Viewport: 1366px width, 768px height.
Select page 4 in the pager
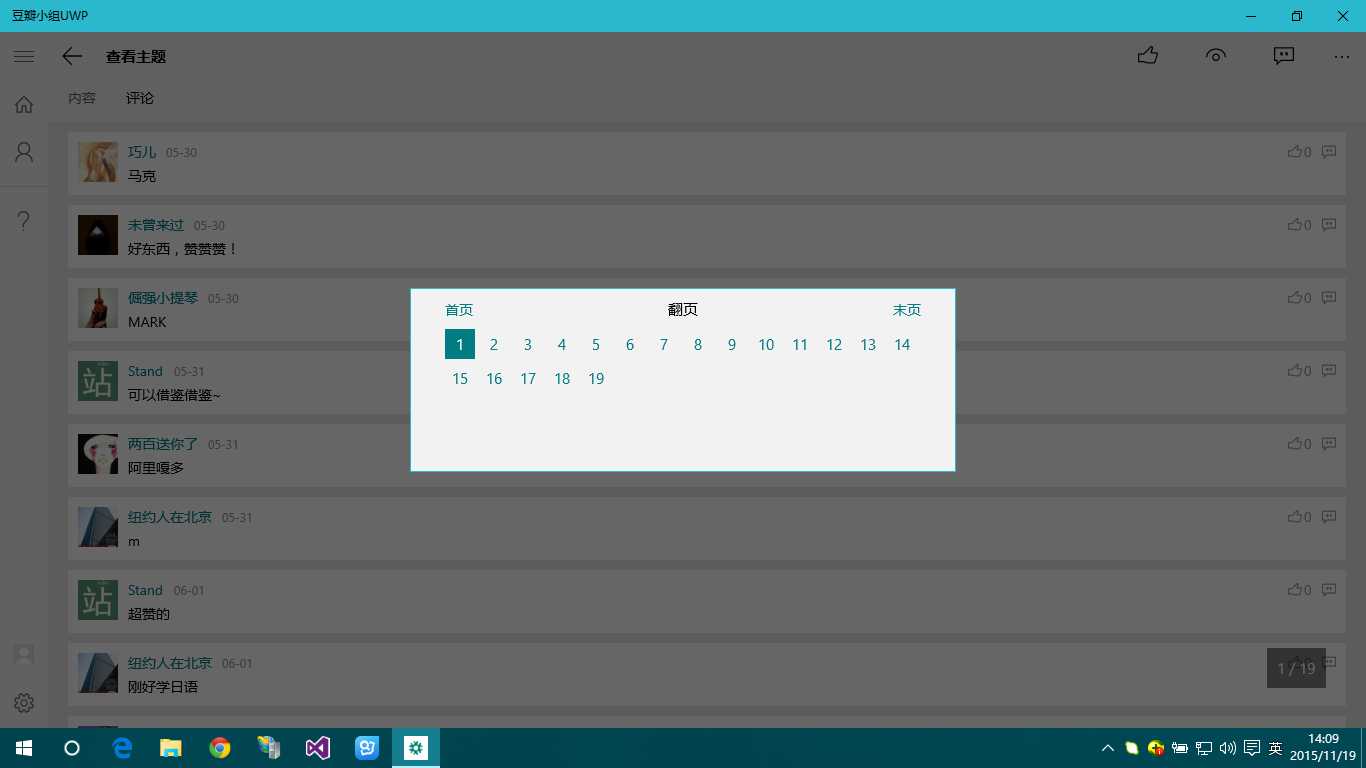562,344
